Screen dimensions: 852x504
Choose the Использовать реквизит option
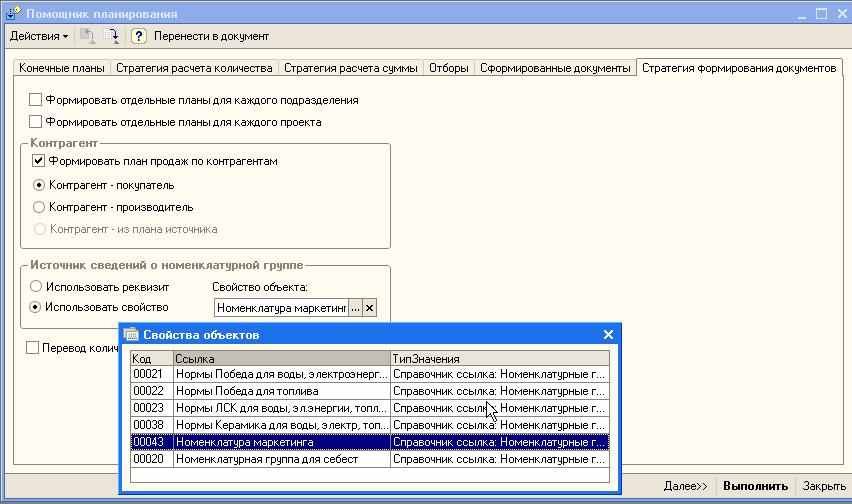click(x=36, y=286)
